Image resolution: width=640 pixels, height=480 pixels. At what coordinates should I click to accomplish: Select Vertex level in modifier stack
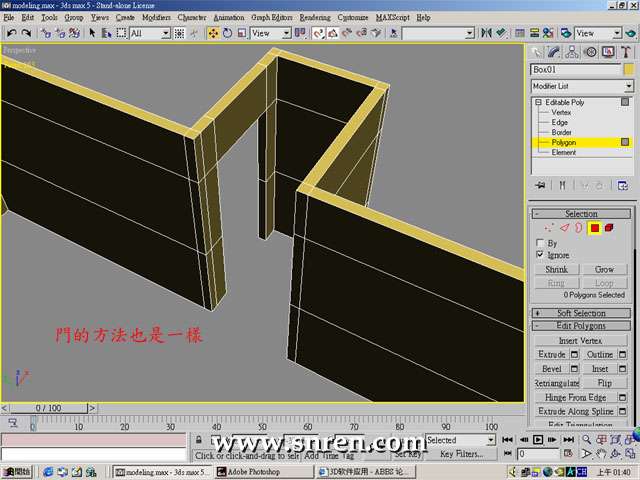[x=561, y=112]
